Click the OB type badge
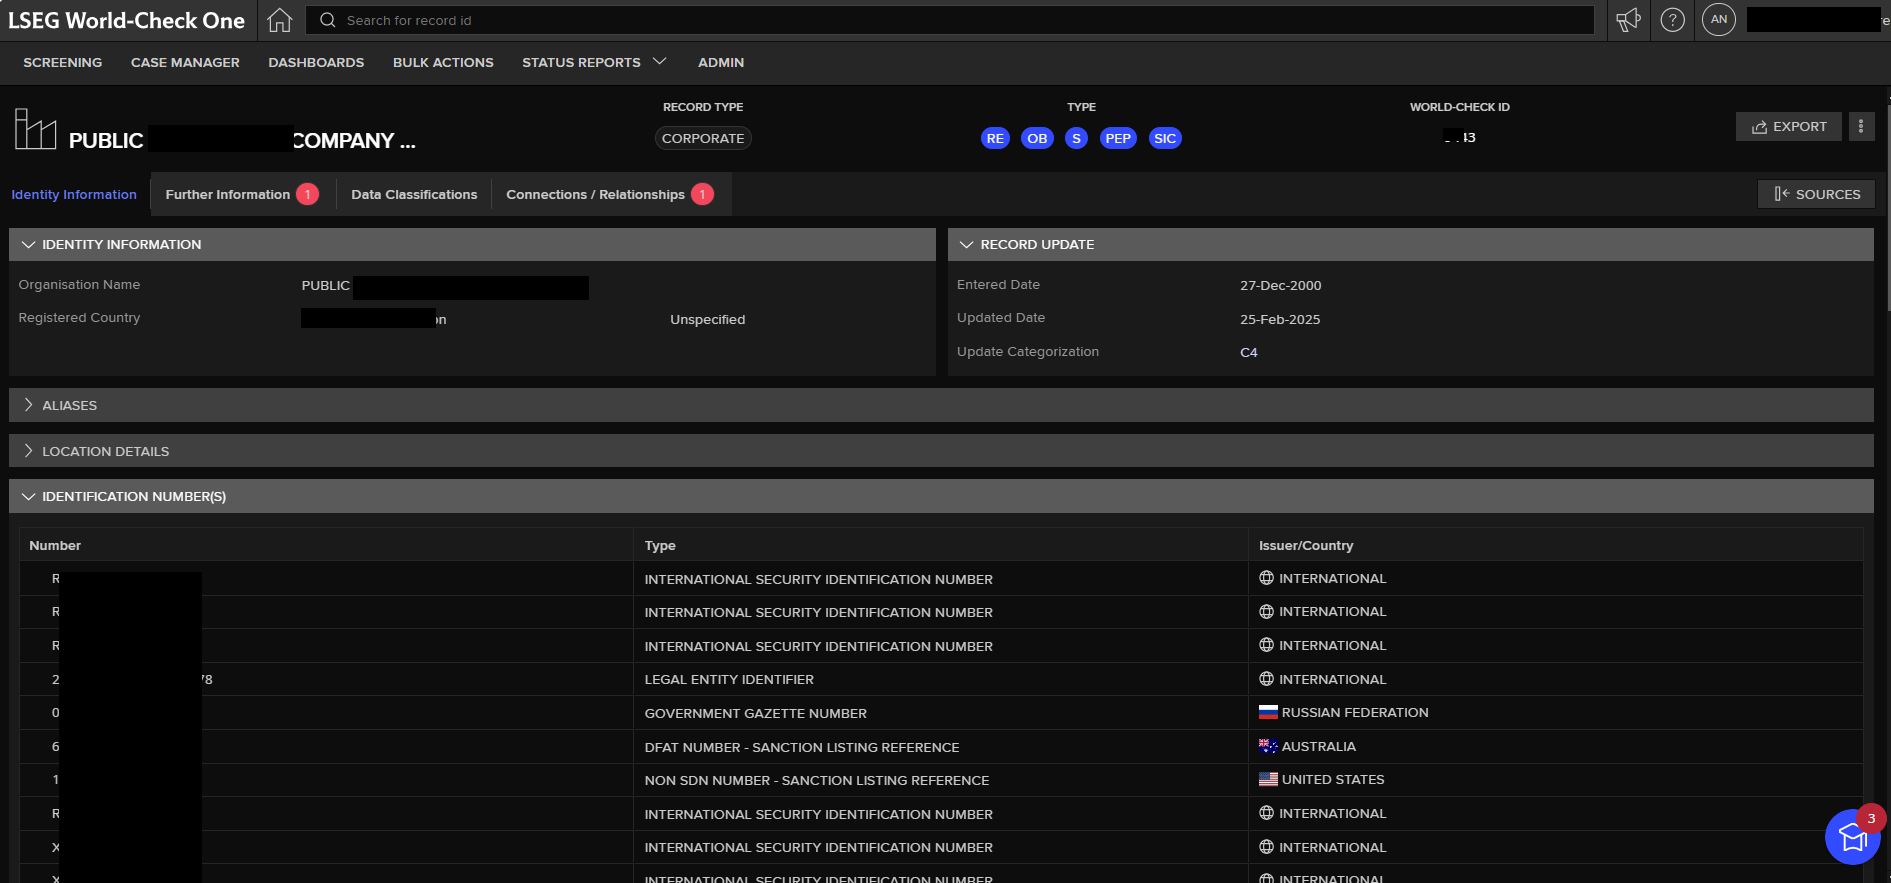 [x=1037, y=138]
